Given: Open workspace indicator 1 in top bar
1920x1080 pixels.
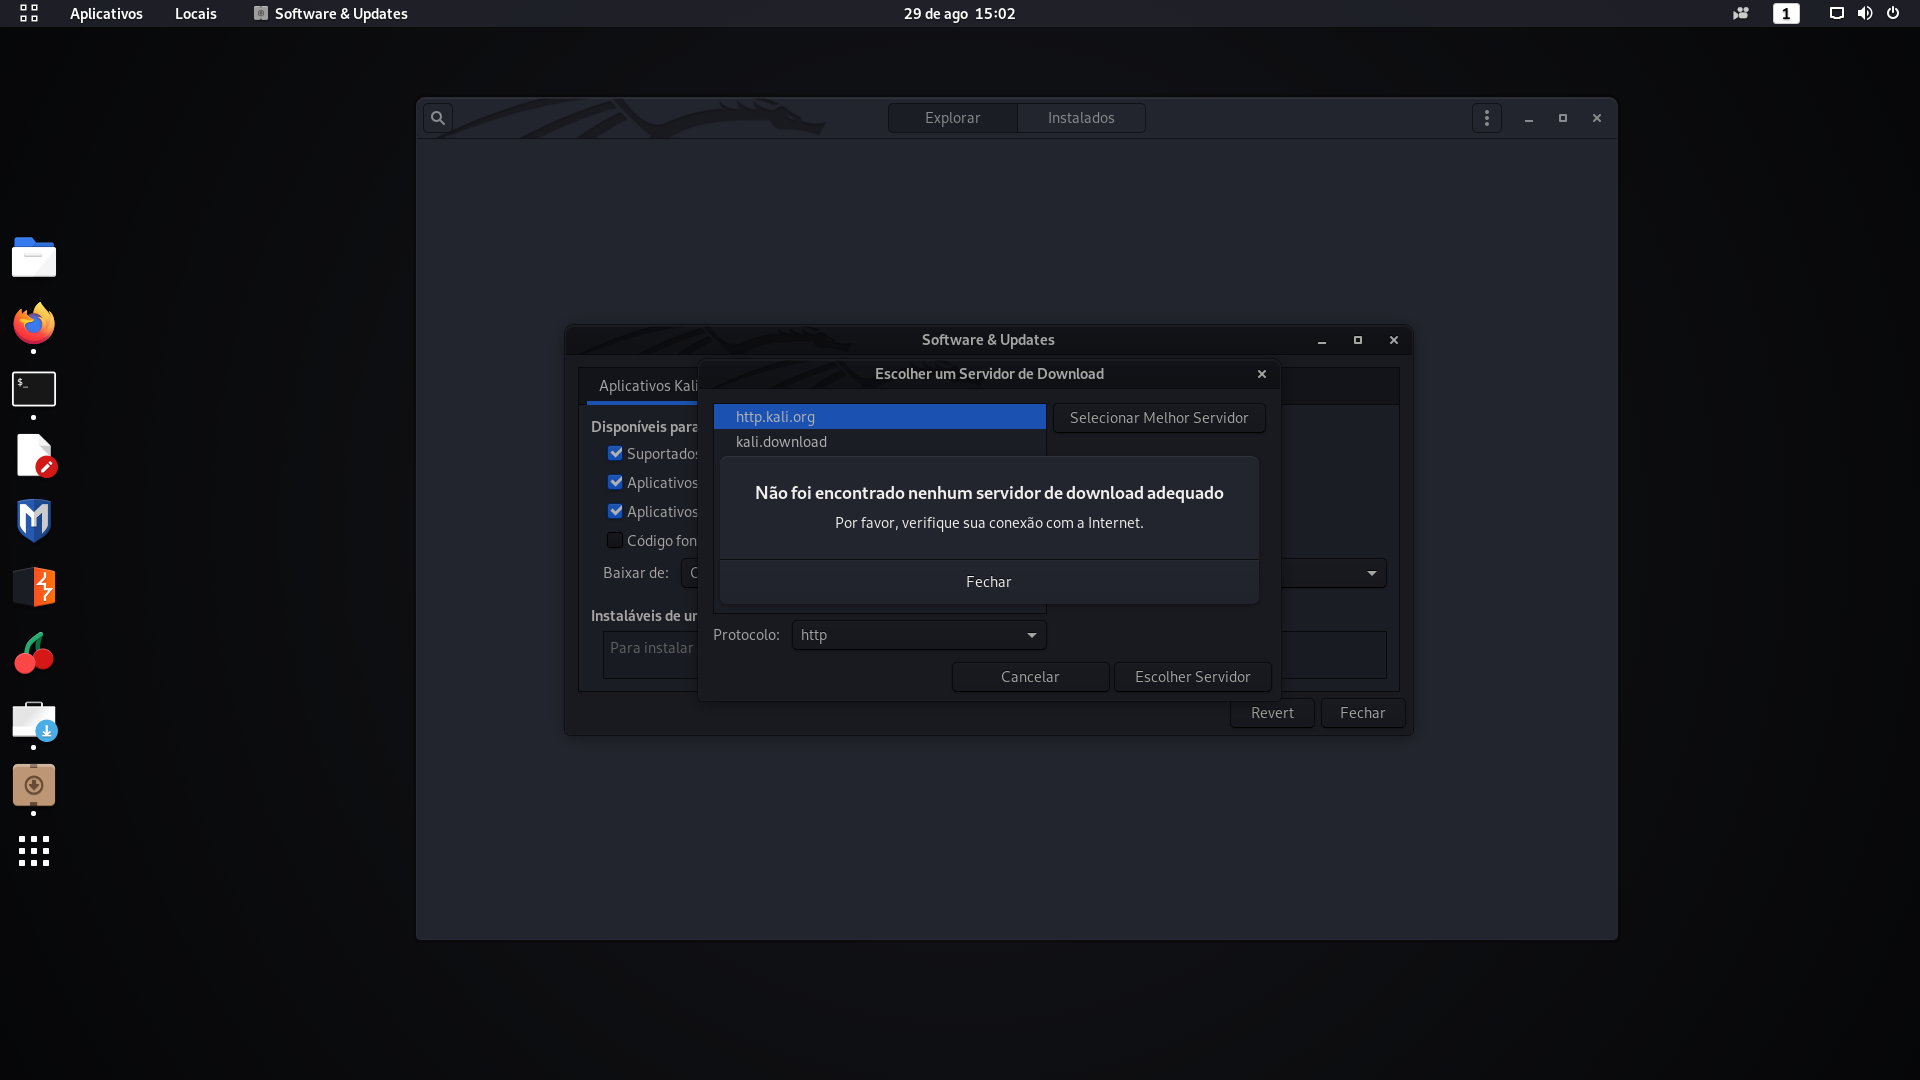Looking at the screenshot, I should tap(1786, 13).
